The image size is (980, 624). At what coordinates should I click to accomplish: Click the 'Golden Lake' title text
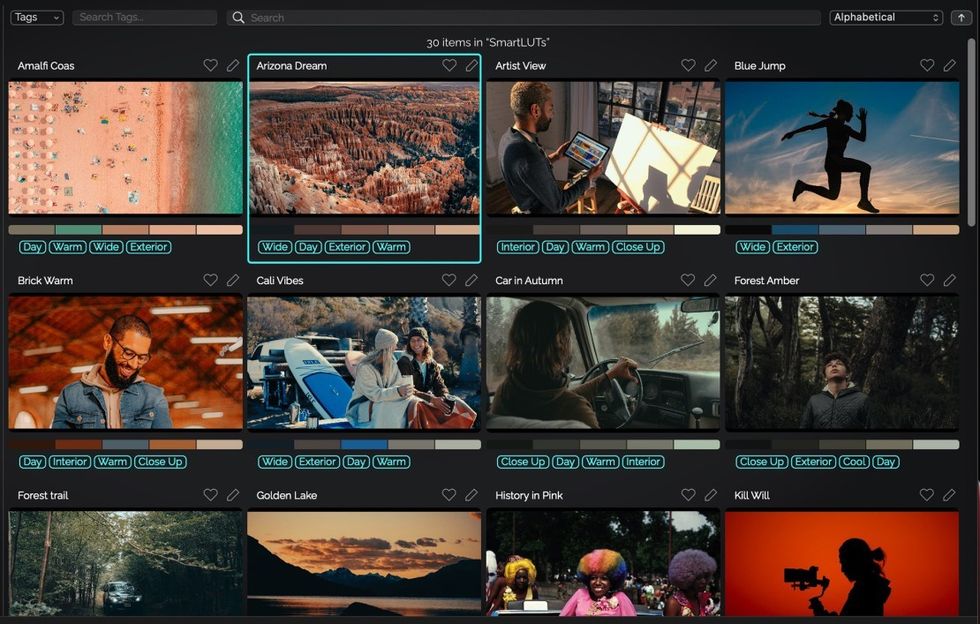tap(287, 495)
